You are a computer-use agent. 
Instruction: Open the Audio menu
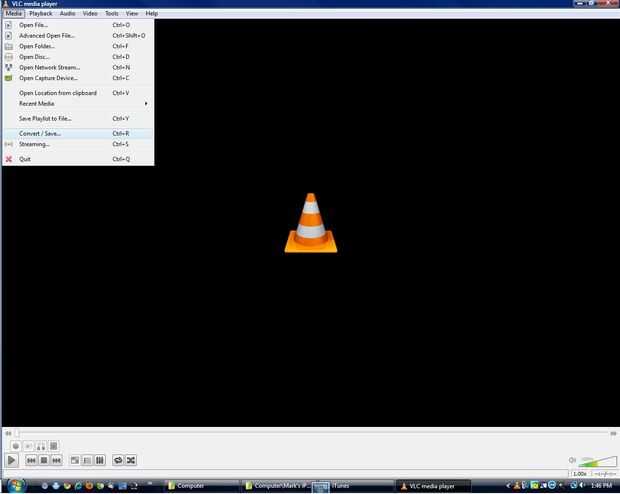[x=67, y=13]
